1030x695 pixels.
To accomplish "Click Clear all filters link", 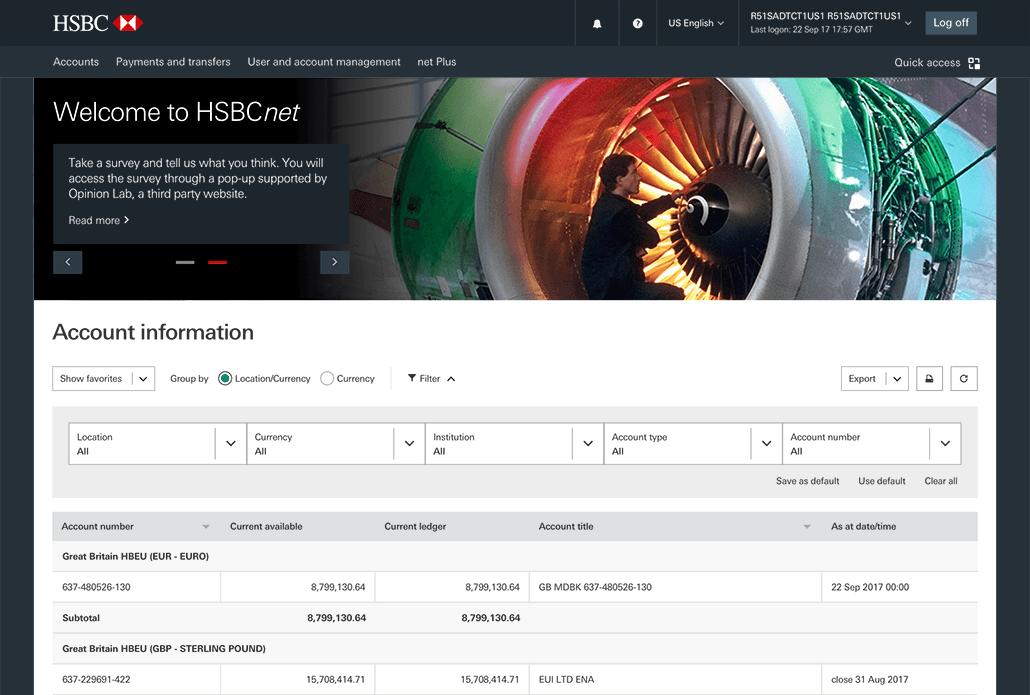I will pyautogui.click(x=941, y=481).
